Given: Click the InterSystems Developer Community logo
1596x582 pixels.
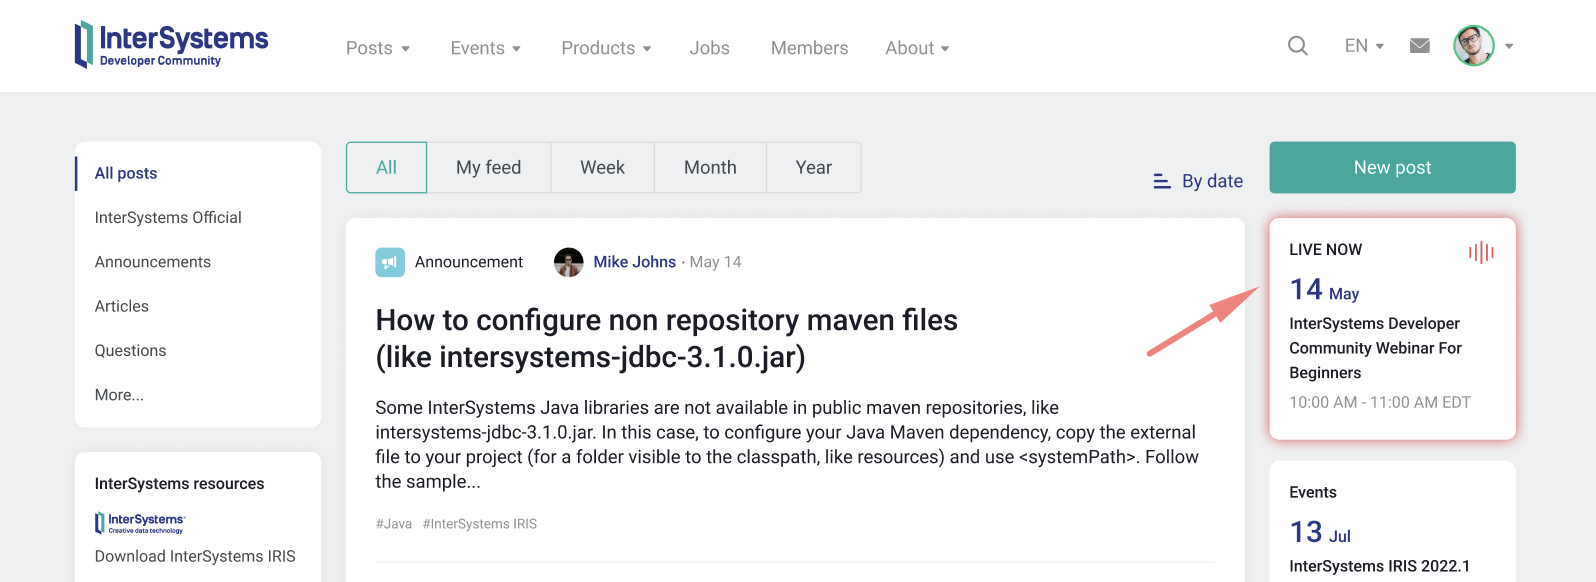Looking at the screenshot, I should tap(172, 45).
